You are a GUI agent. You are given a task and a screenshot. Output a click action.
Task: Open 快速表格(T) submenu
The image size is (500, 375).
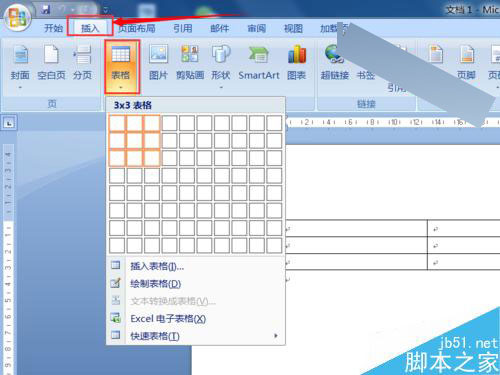coord(196,336)
